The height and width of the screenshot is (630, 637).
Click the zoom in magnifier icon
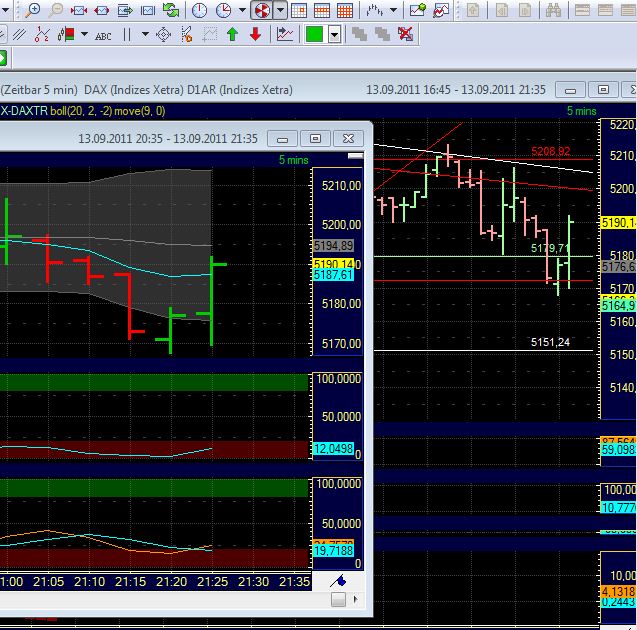coord(32,10)
